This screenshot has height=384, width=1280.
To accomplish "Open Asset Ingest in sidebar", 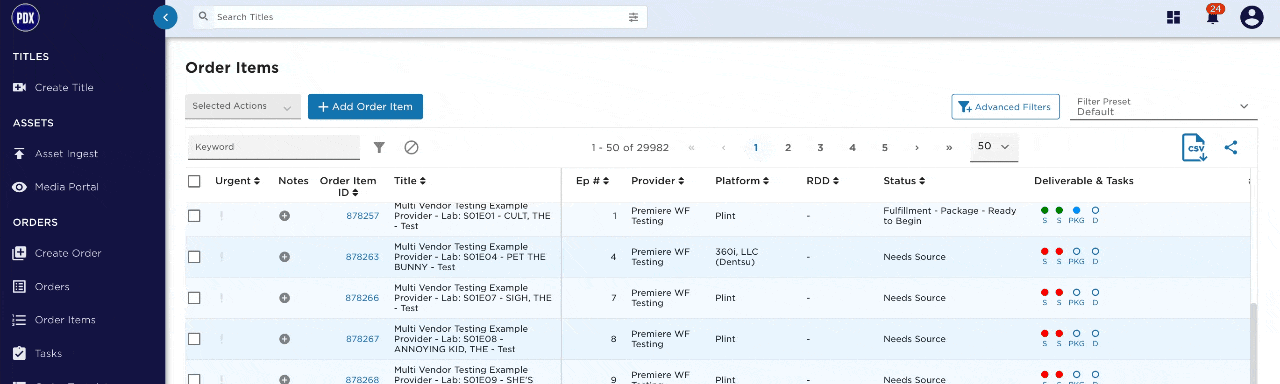I will tap(66, 154).
